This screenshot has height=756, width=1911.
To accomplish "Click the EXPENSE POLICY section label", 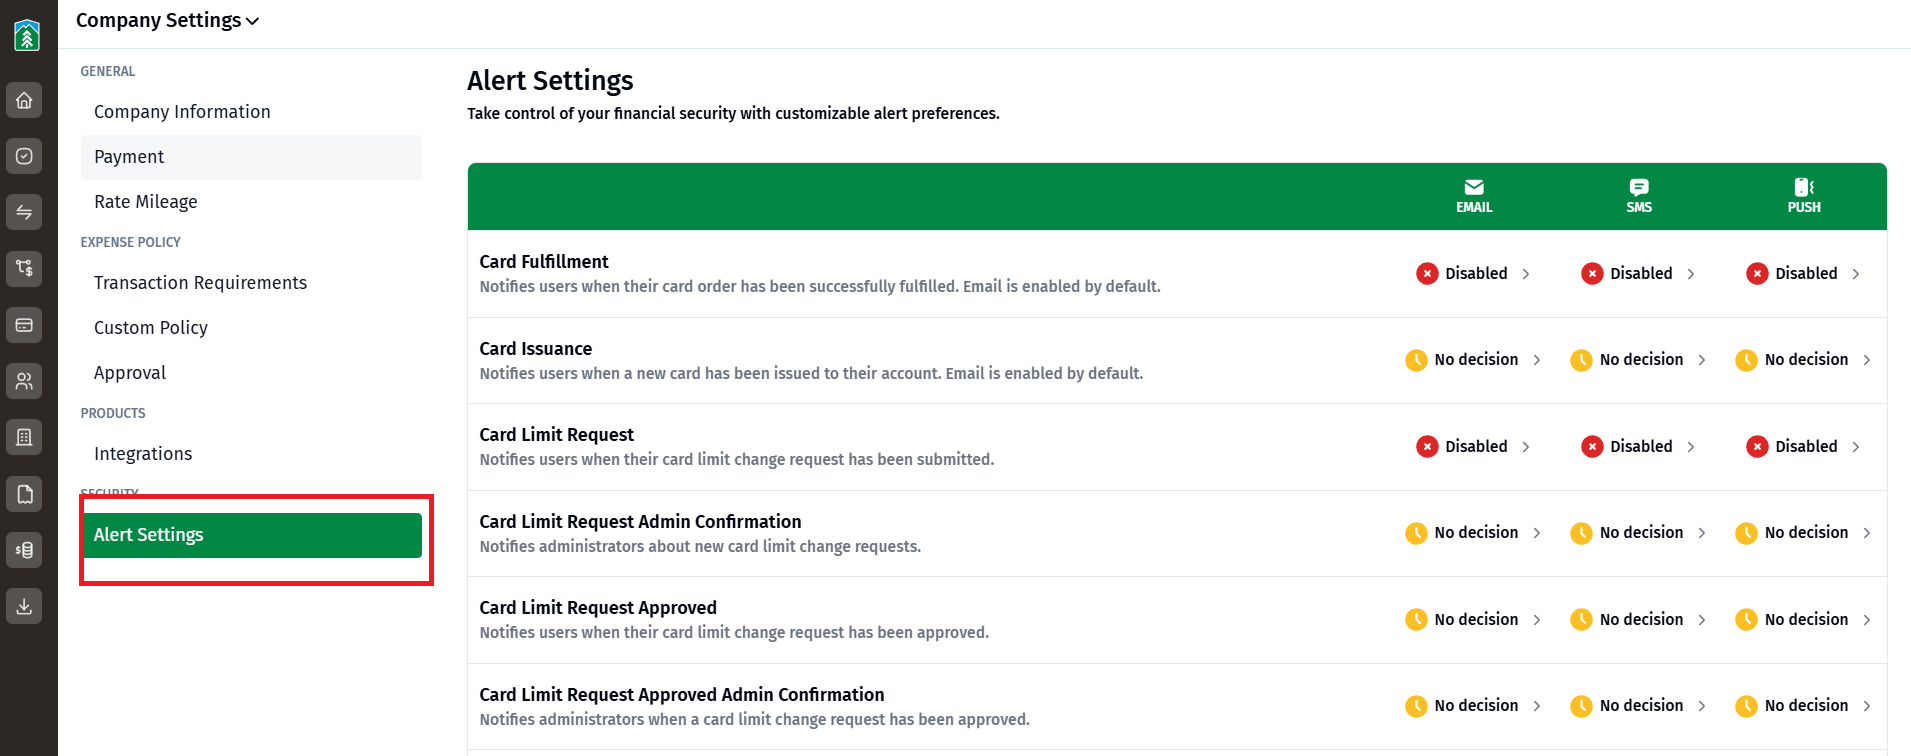I will [x=131, y=243].
